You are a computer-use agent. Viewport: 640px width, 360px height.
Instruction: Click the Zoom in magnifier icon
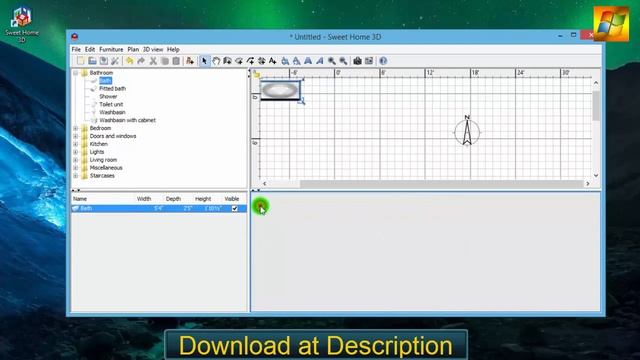(332, 61)
